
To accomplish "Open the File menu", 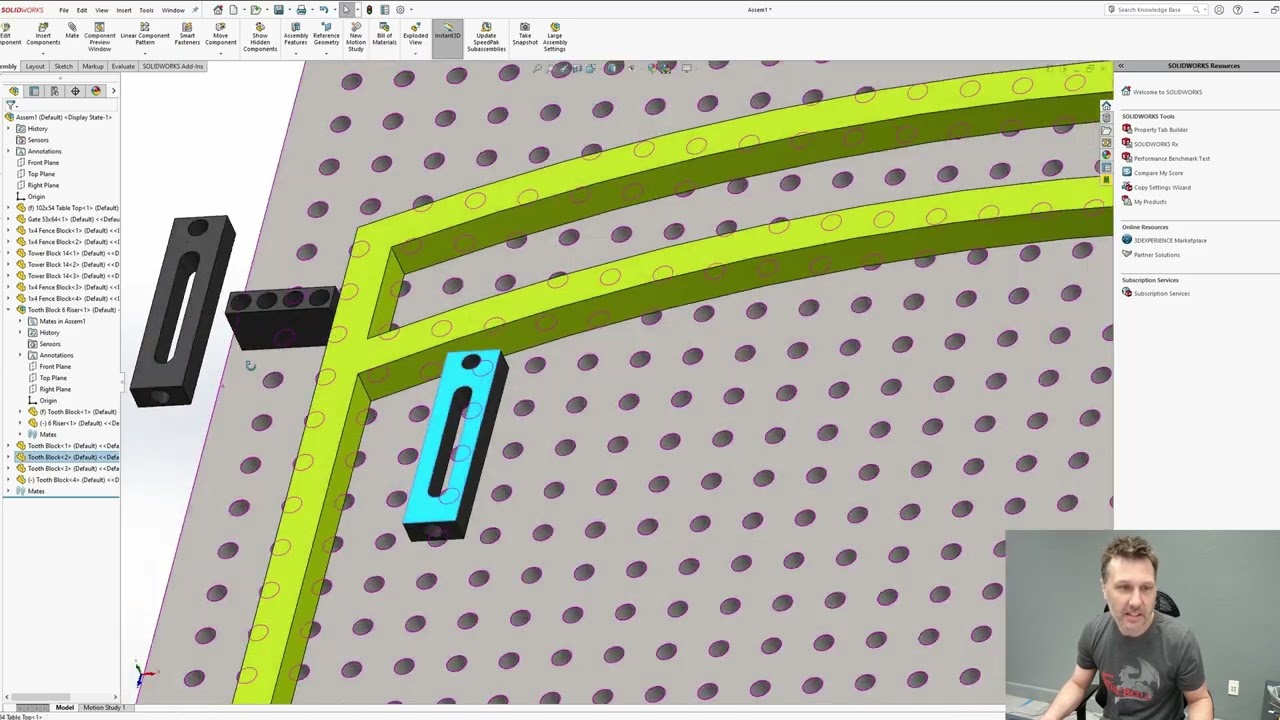I will point(63,10).
